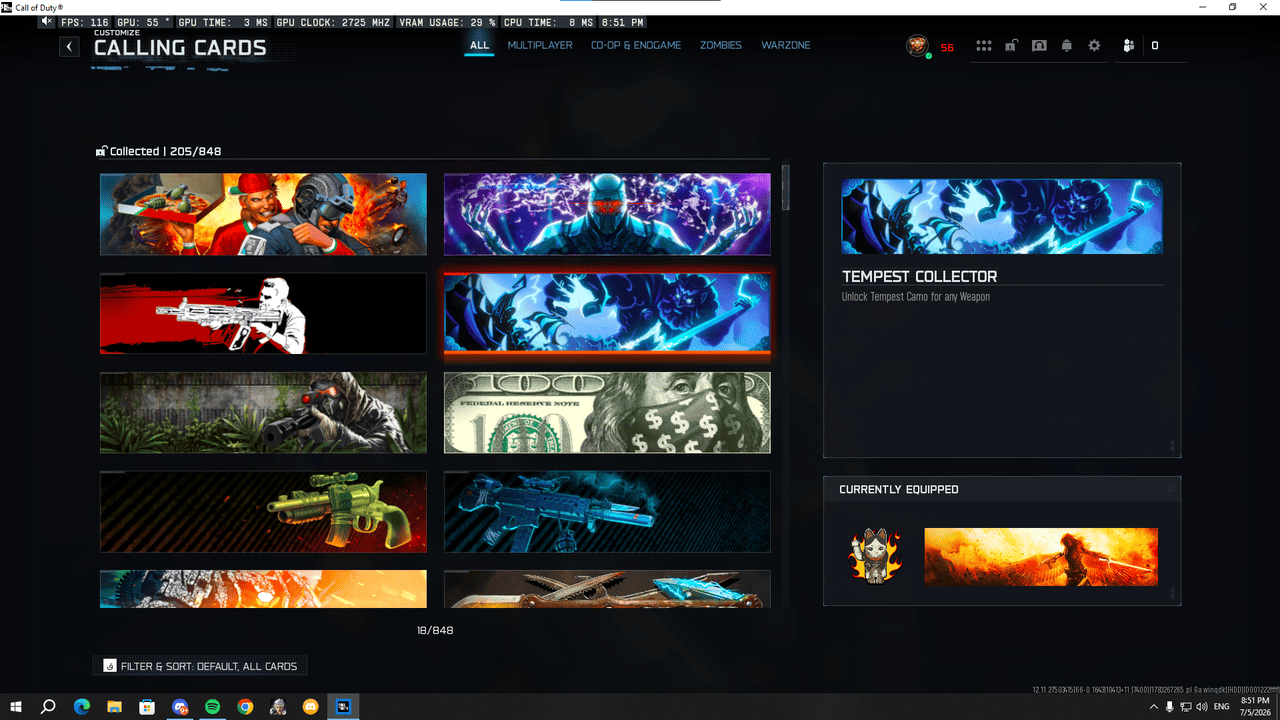Select the bronze and blue blade card
The height and width of the screenshot is (720, 1280).
pyautogui.click(x=607, y=589)
